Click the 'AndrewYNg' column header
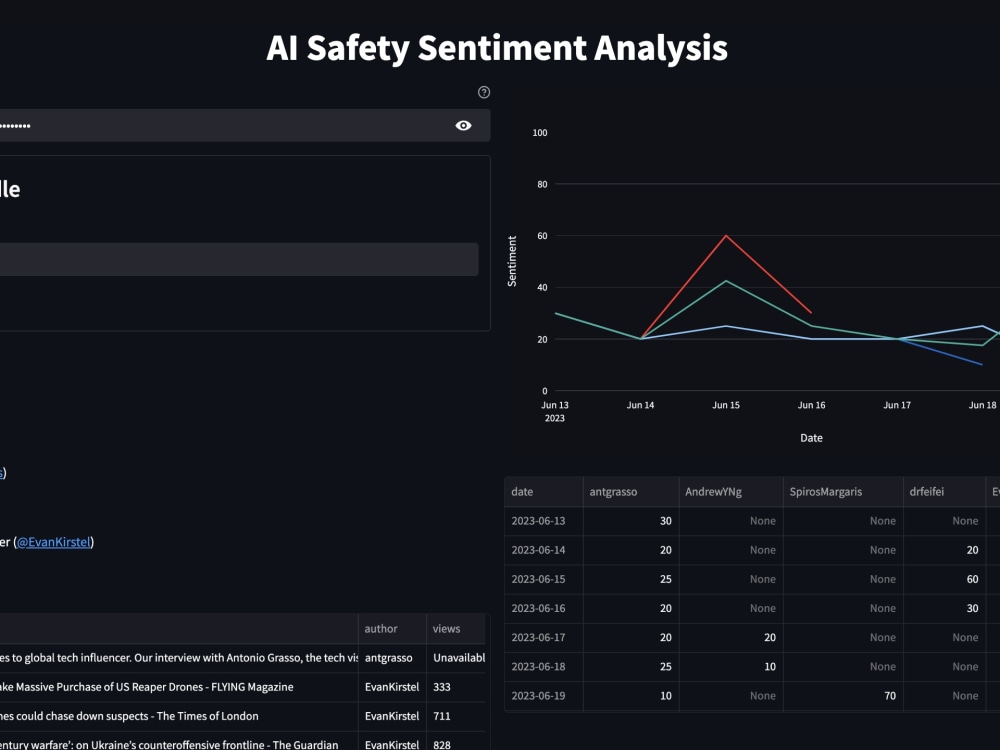The height and width of the screenshot is (750, 1000). [731, 492]
